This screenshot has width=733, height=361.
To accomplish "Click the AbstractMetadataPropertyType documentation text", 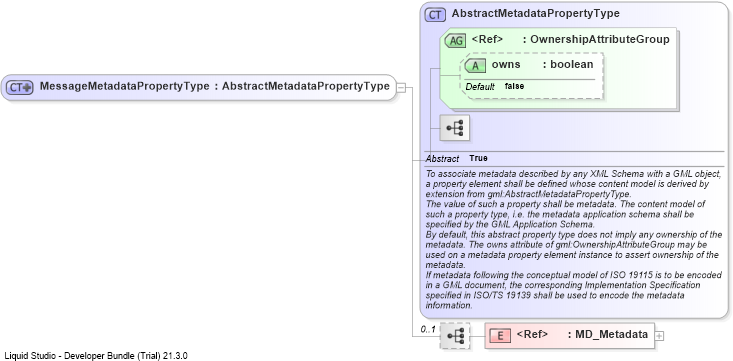I will tap(574, 239).
